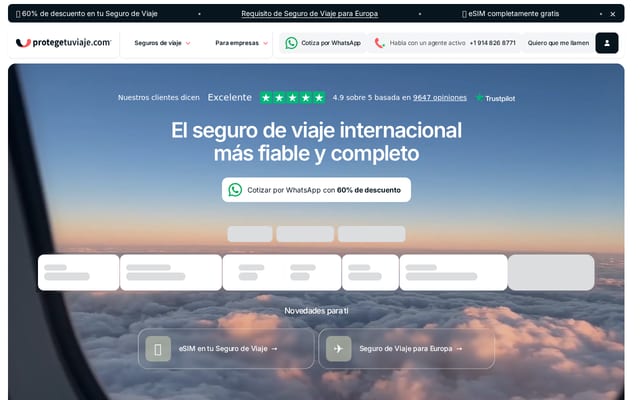Click the WhatsApp icon in the hero button
The image size is (640, 400).
pyautogui.click(x=235, y=190)
